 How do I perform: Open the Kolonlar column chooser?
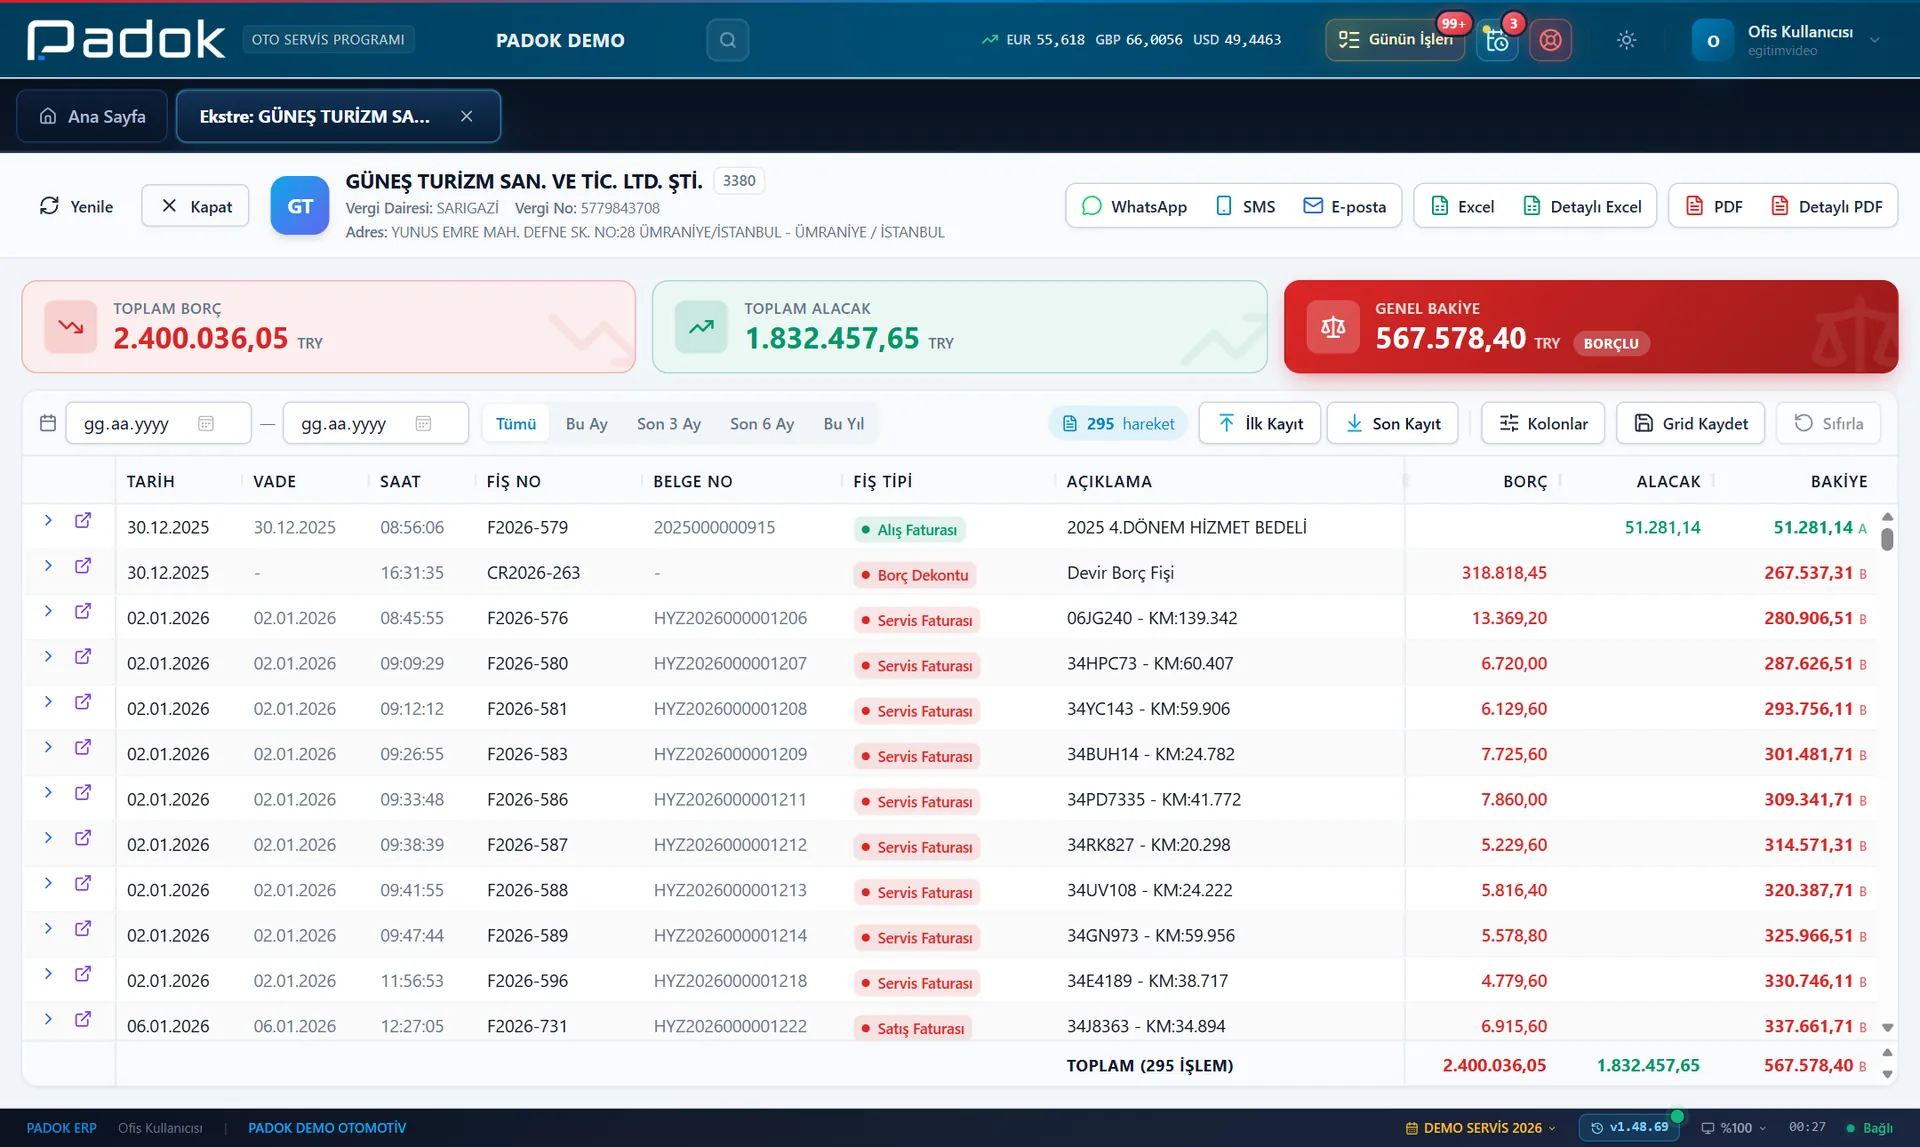pos(1543,423)
